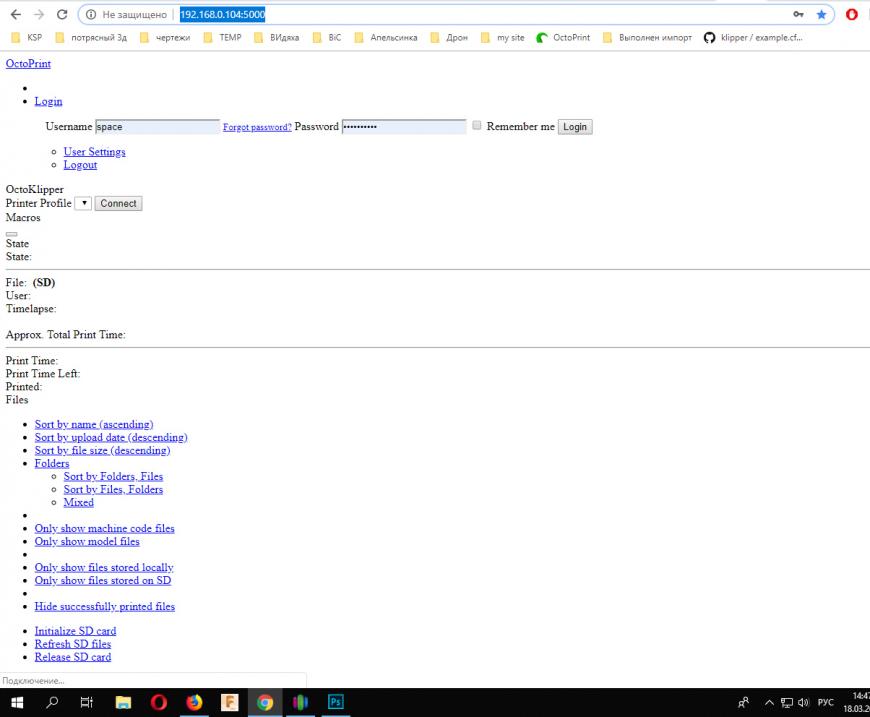The width and height of the screenshot is (870, 717).
Task: Click 'Release SD card' link
Action: tap(73, 657)
